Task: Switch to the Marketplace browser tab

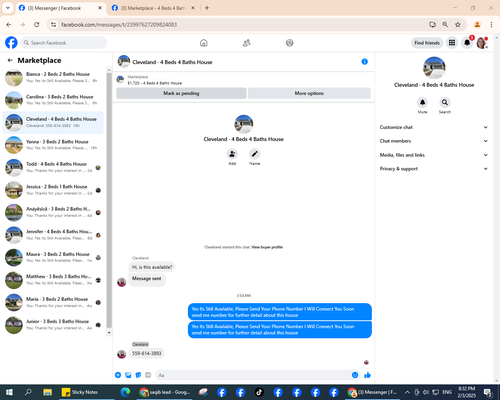Action: click(x=153, y=8)
